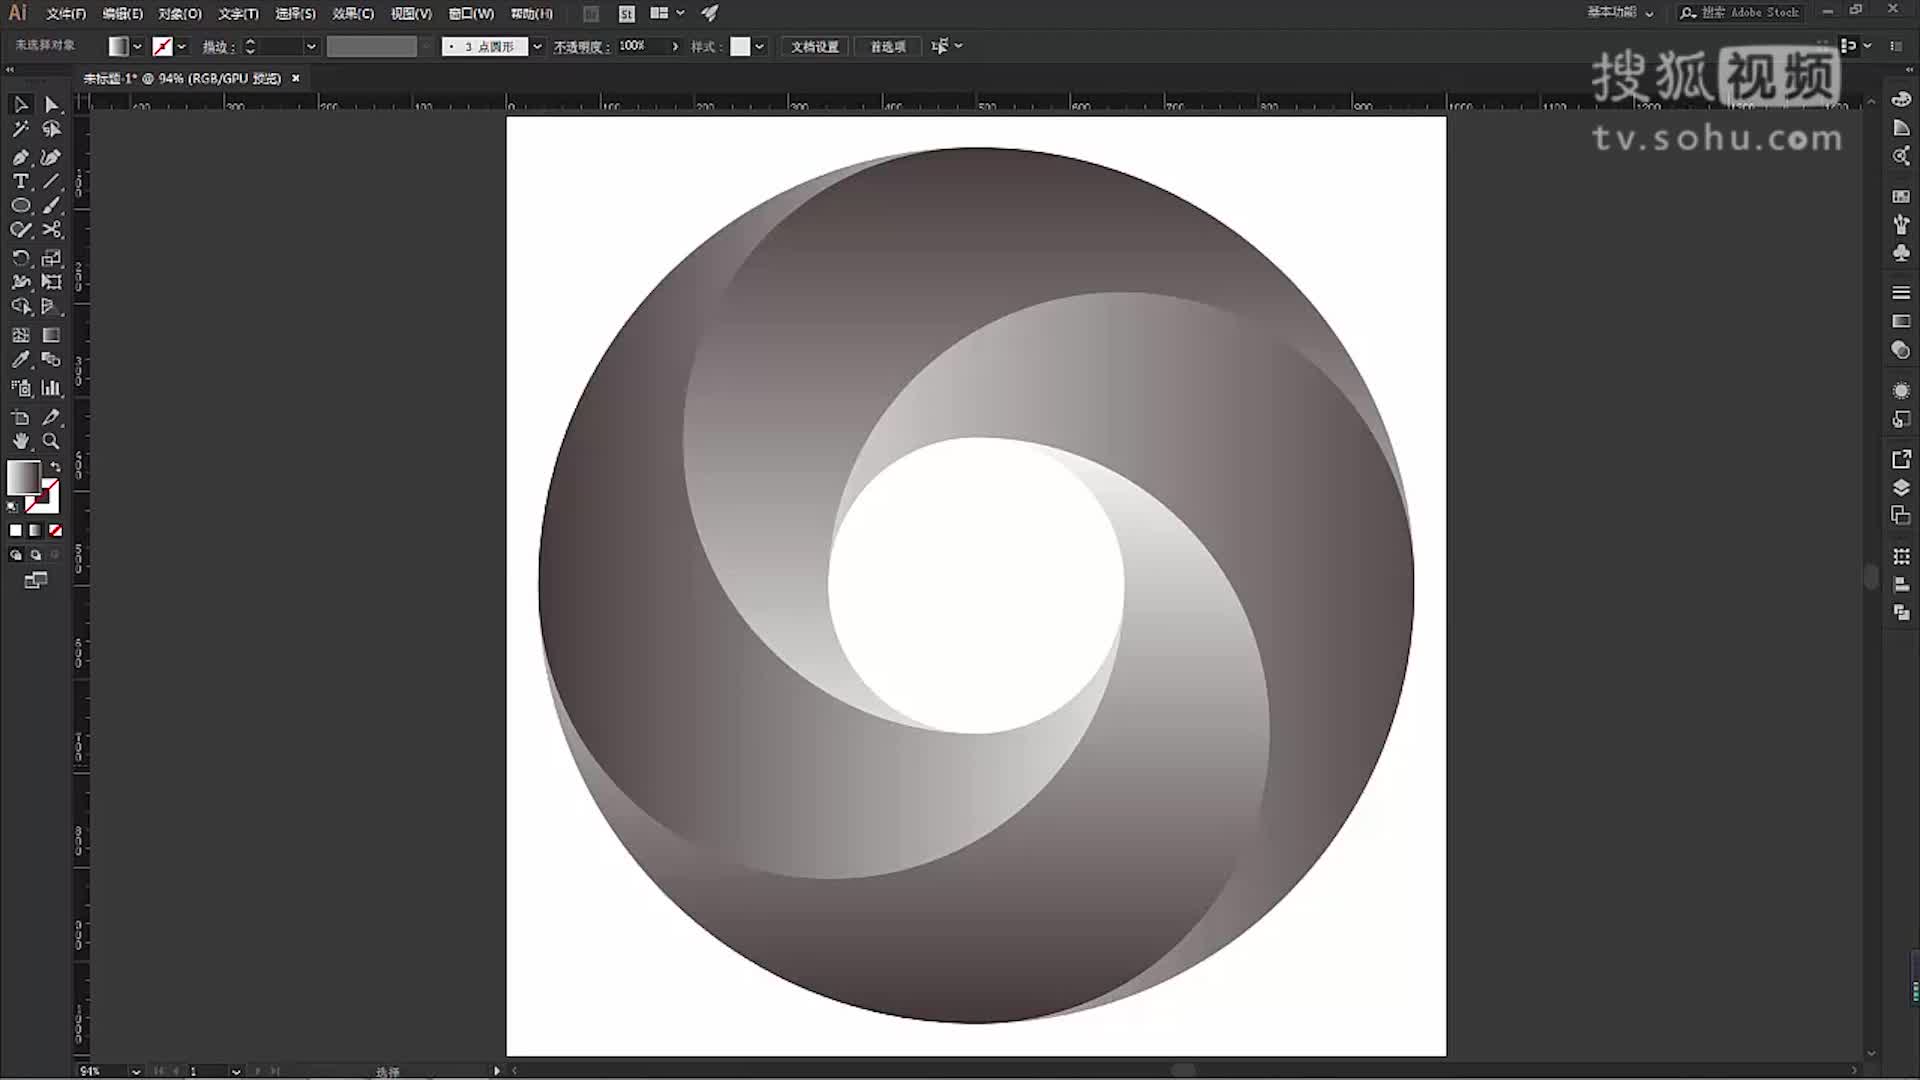1920x1080 pixels.
Task: Set paint mode to None
Action: [x=55, y=531]
